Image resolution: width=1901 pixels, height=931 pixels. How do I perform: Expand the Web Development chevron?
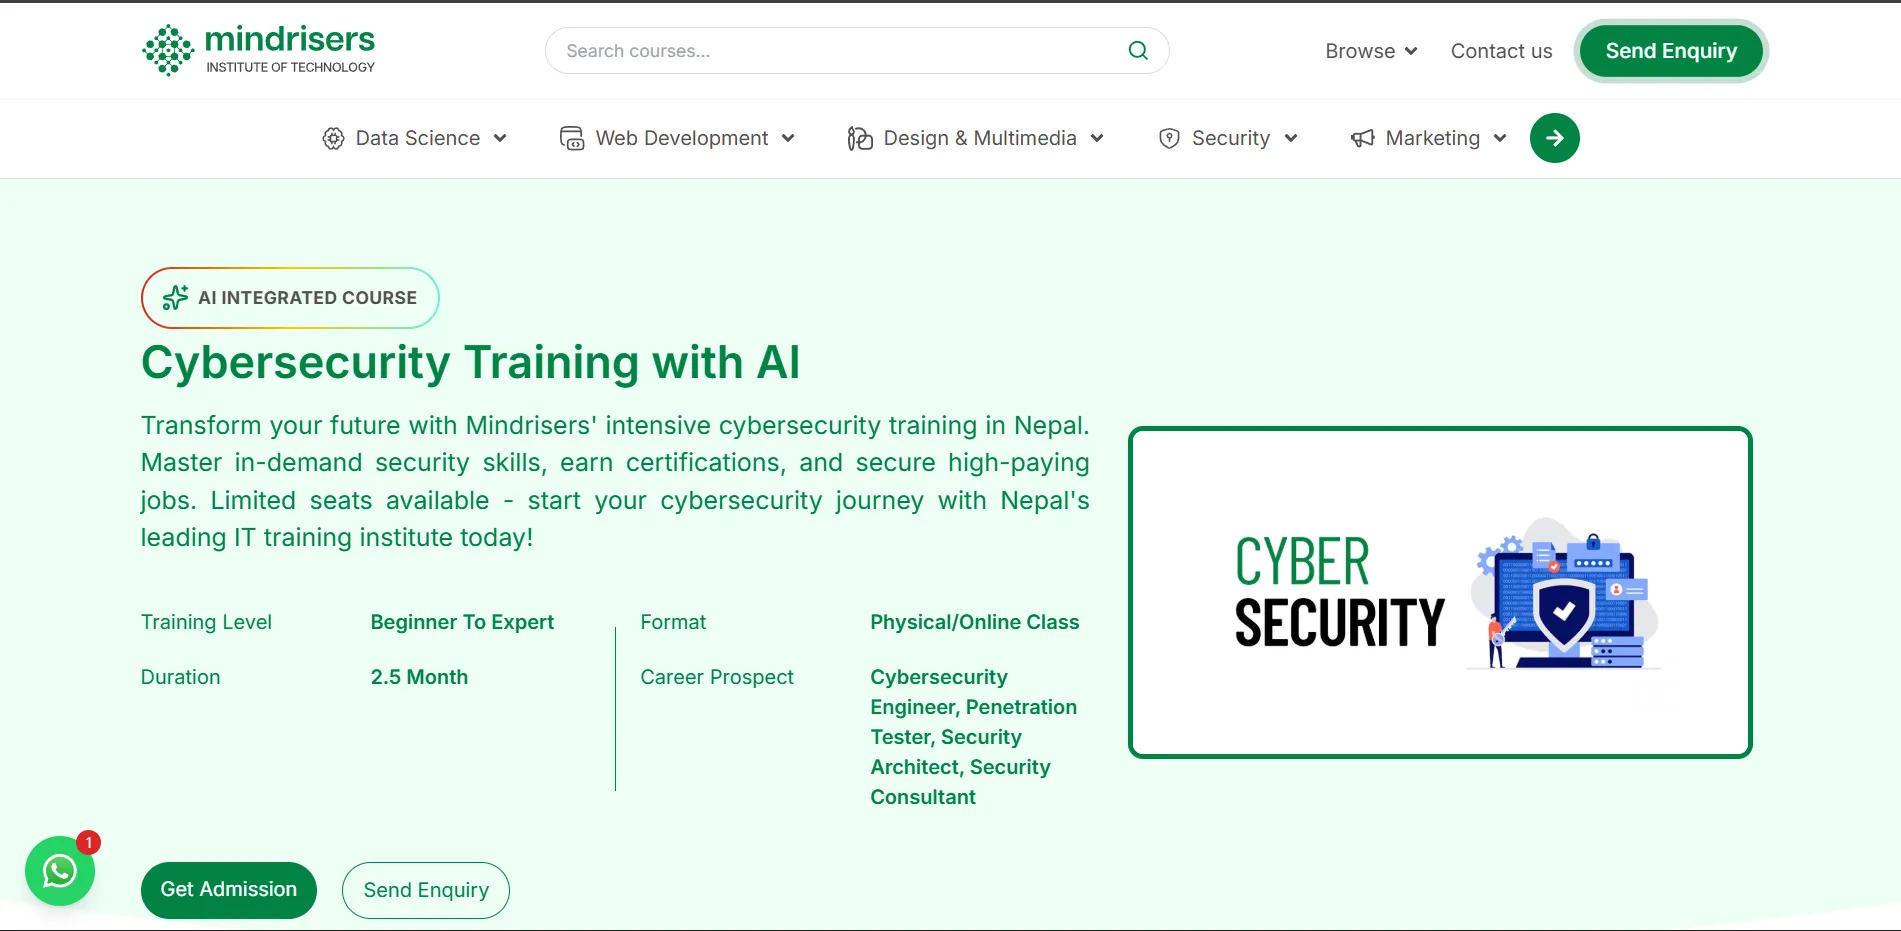point(788,138)
